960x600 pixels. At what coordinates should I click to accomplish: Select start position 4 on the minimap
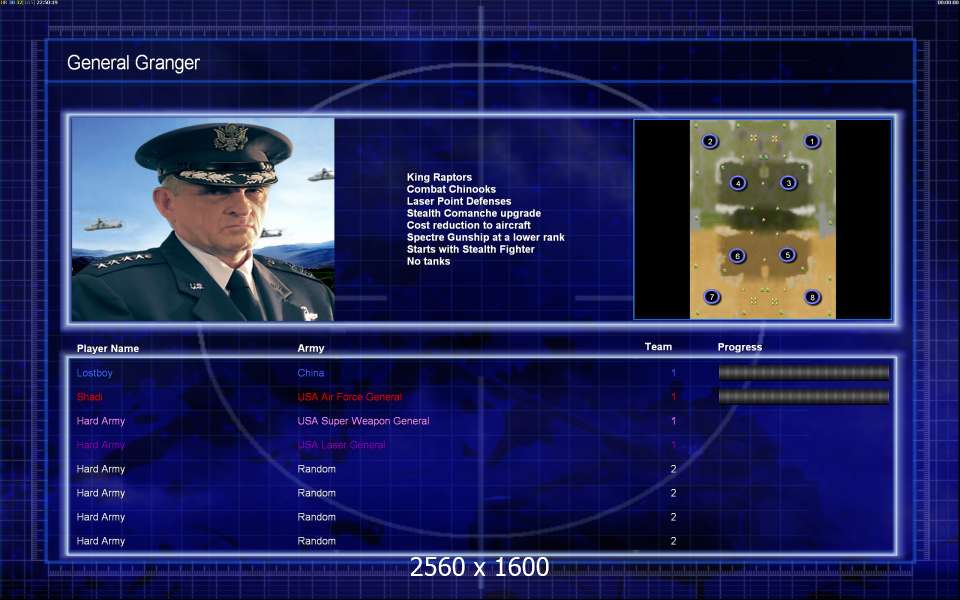738,182
